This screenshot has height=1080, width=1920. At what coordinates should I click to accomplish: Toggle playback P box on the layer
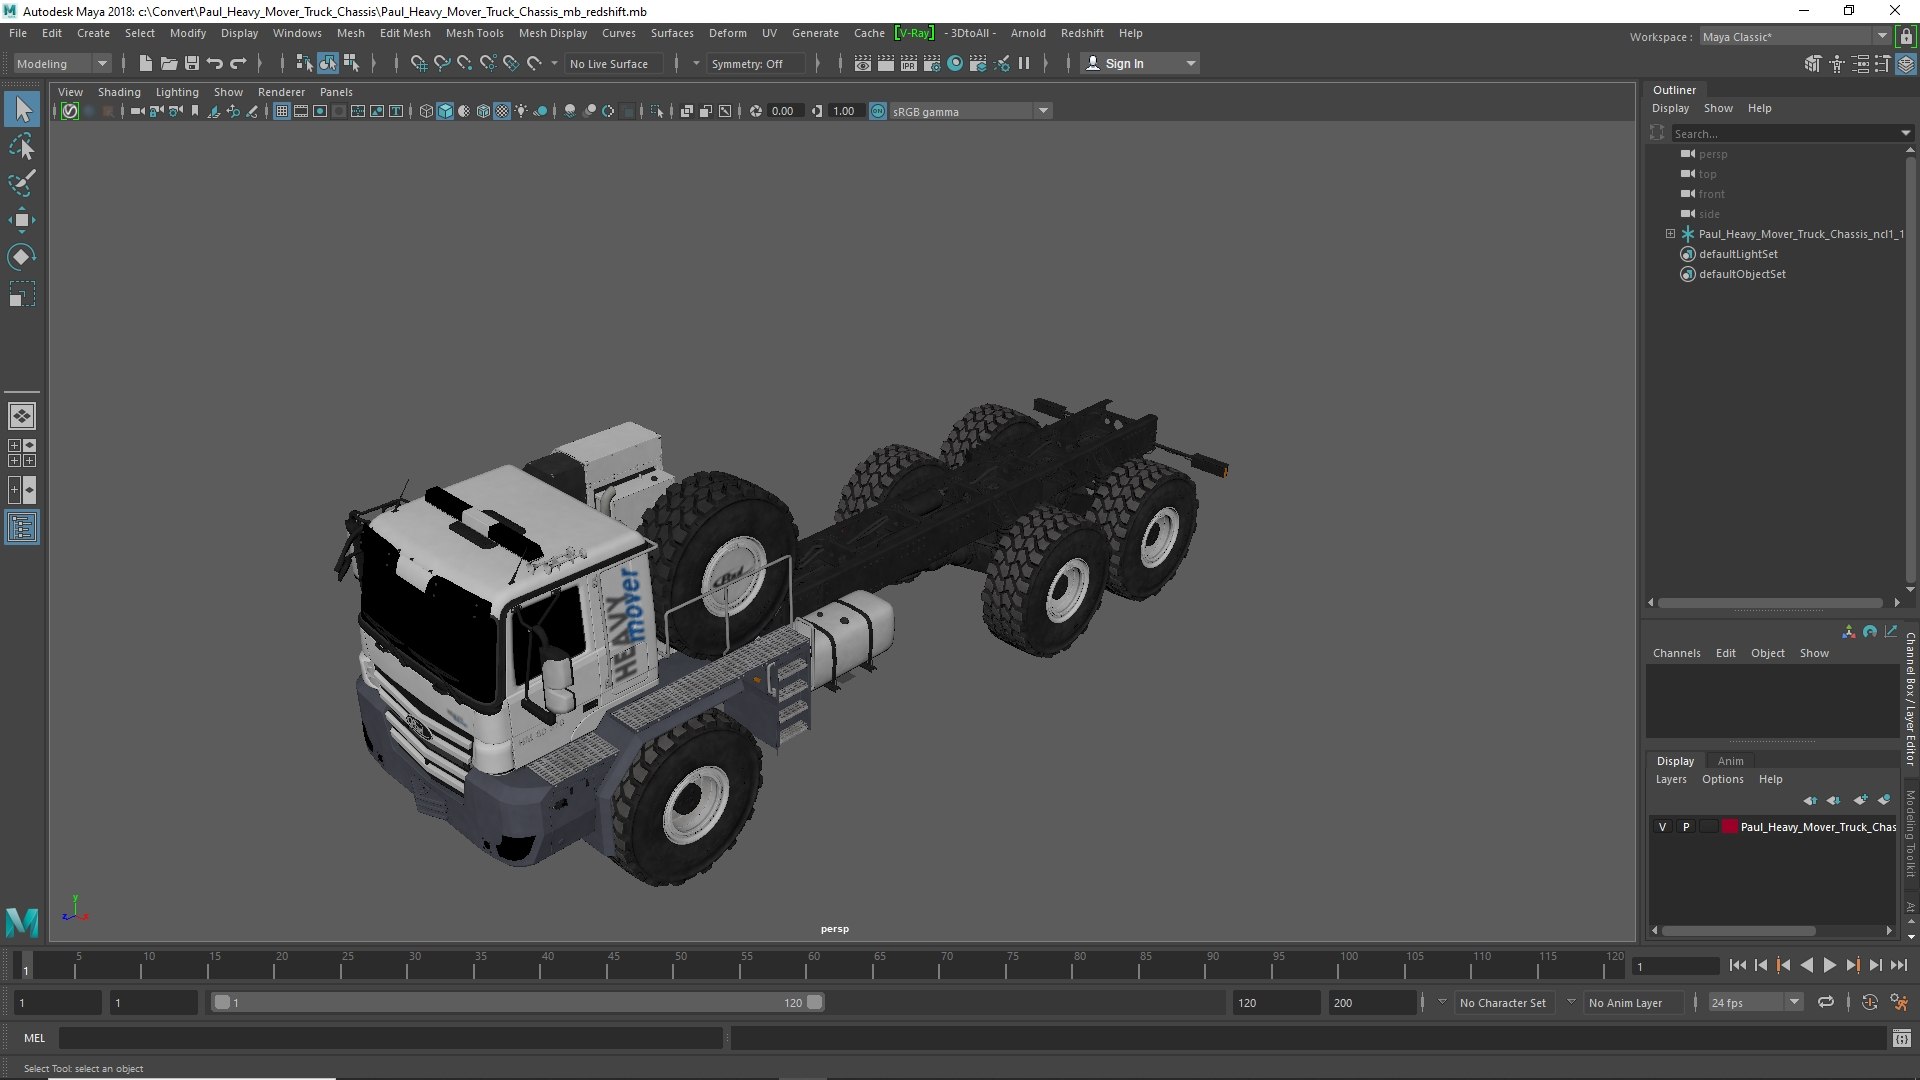(1686, 827)
